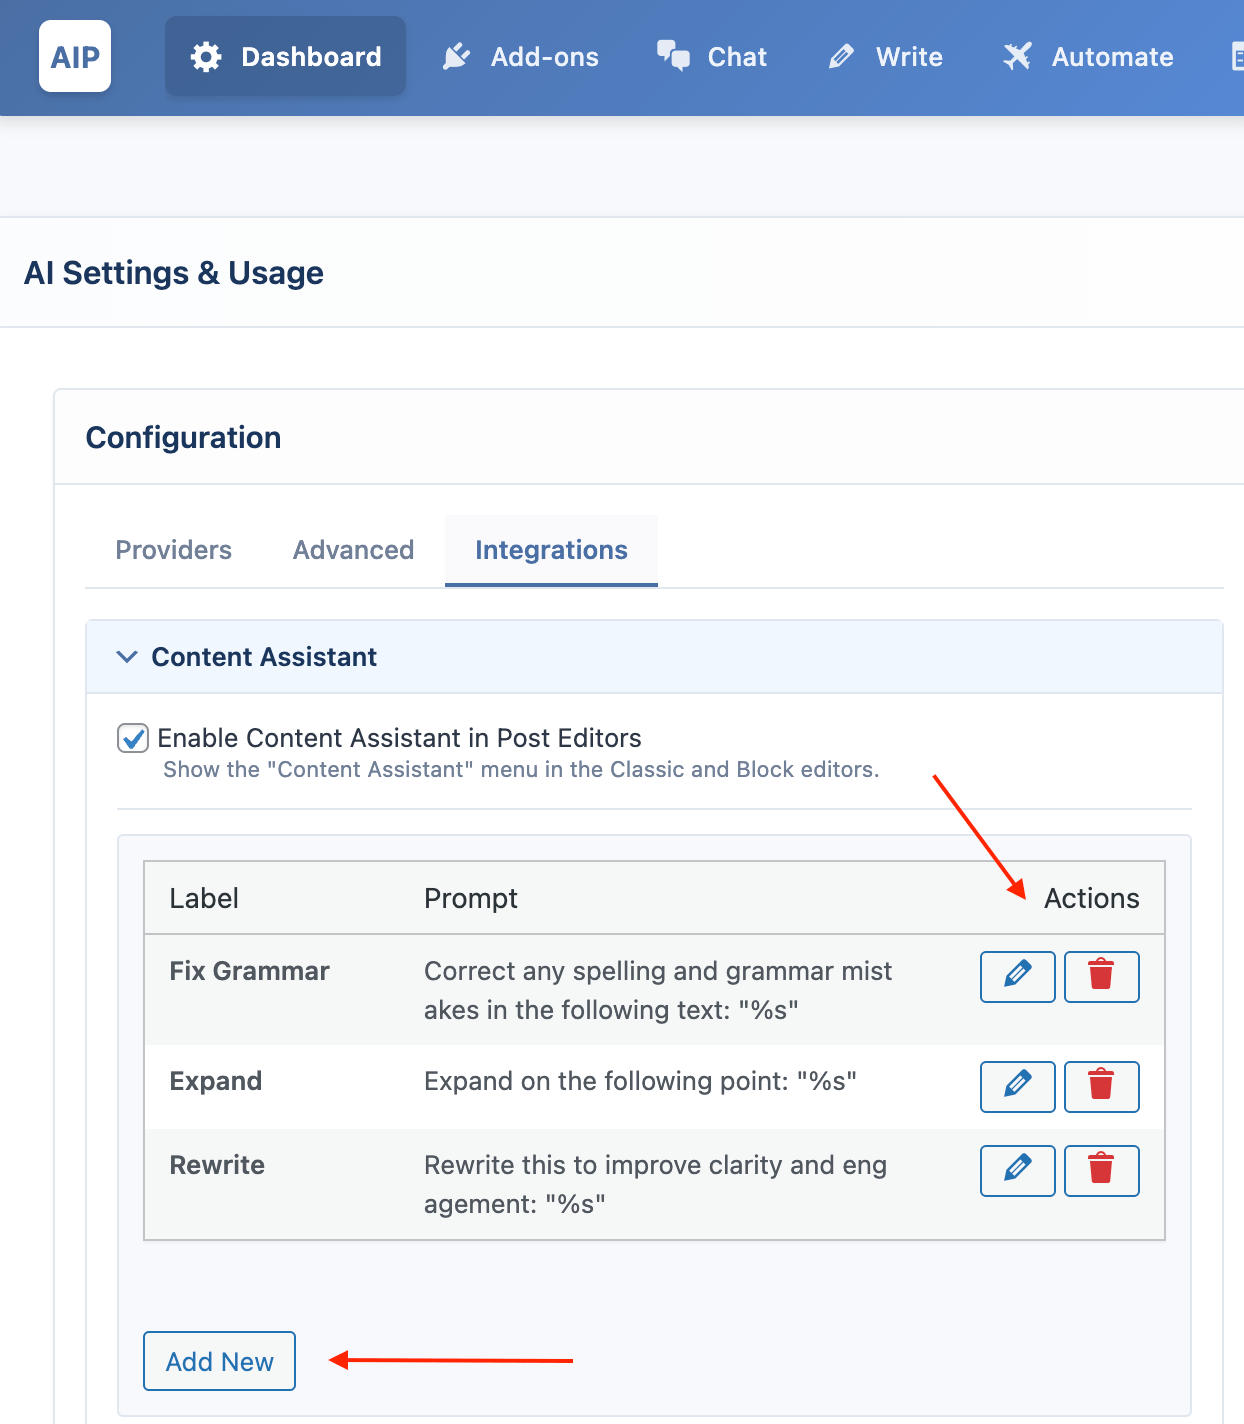This screenshot has height=1424, width=1244.
Task: Edit the Rewrite prompt
Action: [1017, 1170]
